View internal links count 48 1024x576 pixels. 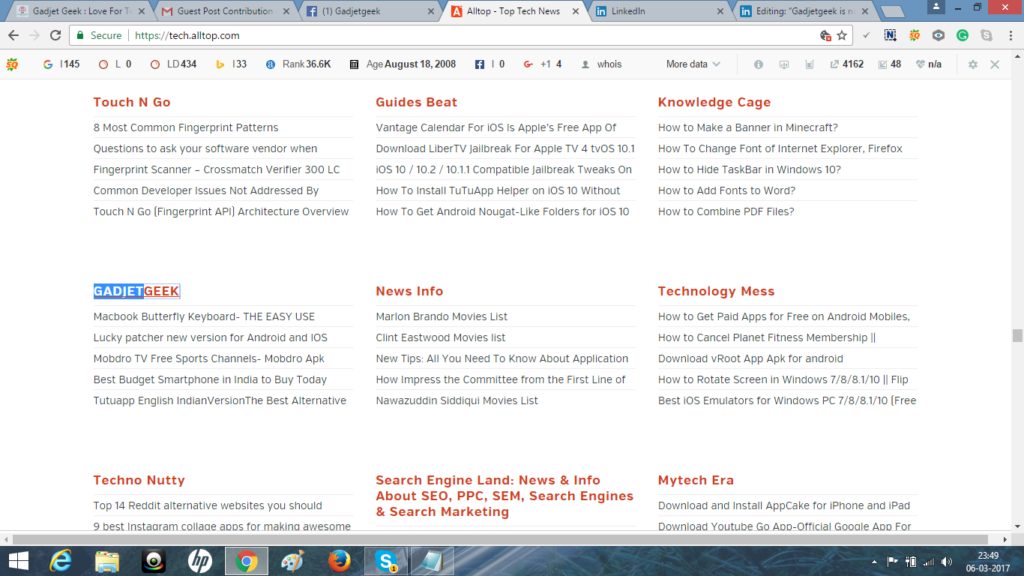(x=889, y=64)
